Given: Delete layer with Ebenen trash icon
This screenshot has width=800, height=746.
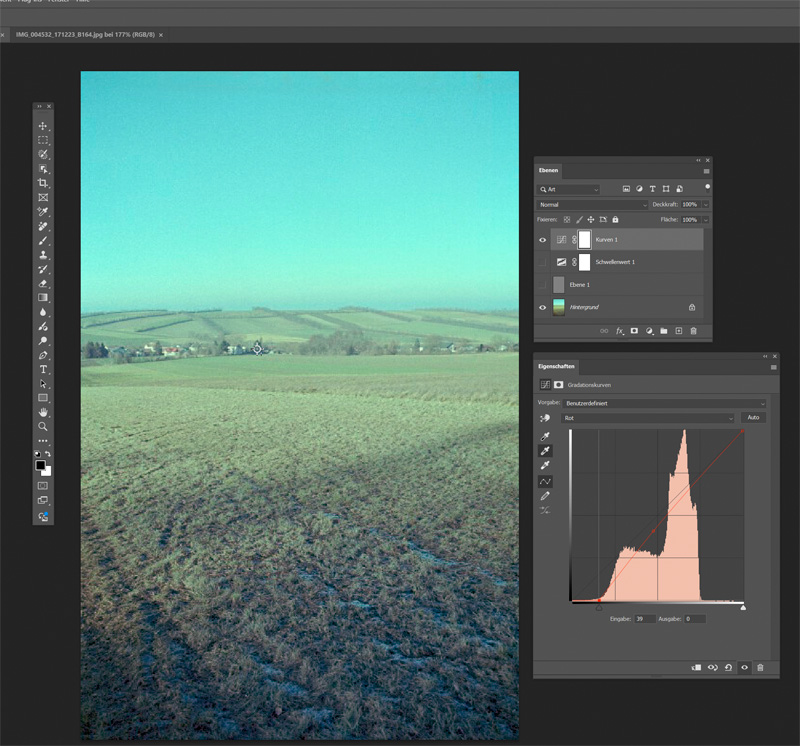Looking at the screenshot, I should point(693,331).
